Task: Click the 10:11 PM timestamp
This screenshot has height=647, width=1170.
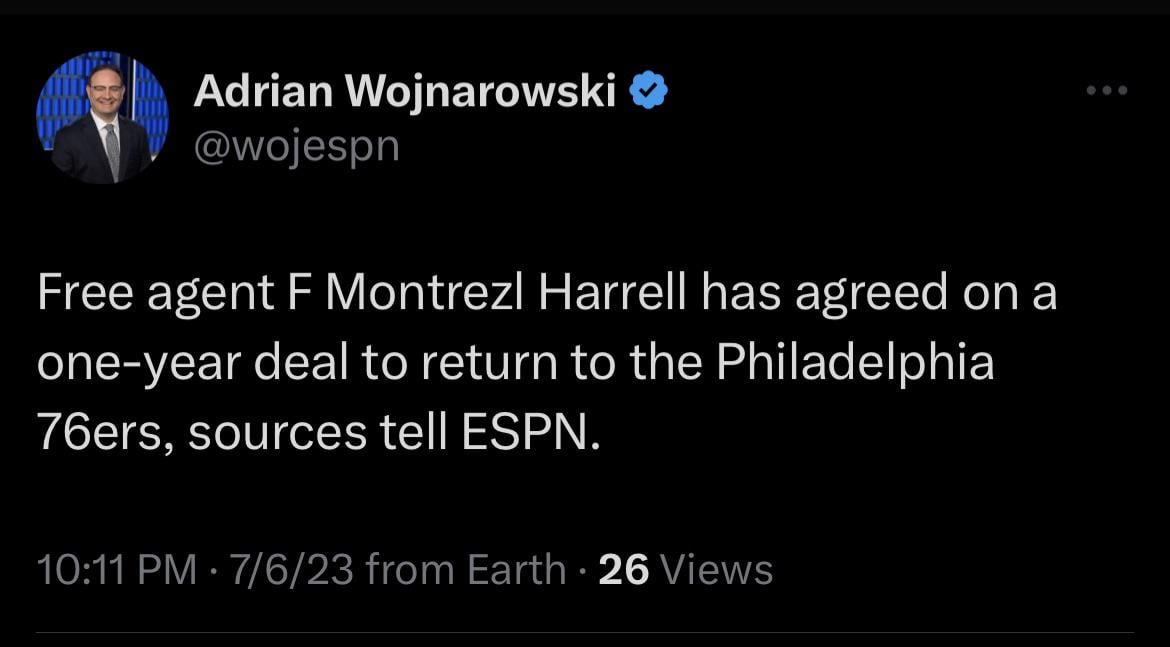Action: coord(116,569)
